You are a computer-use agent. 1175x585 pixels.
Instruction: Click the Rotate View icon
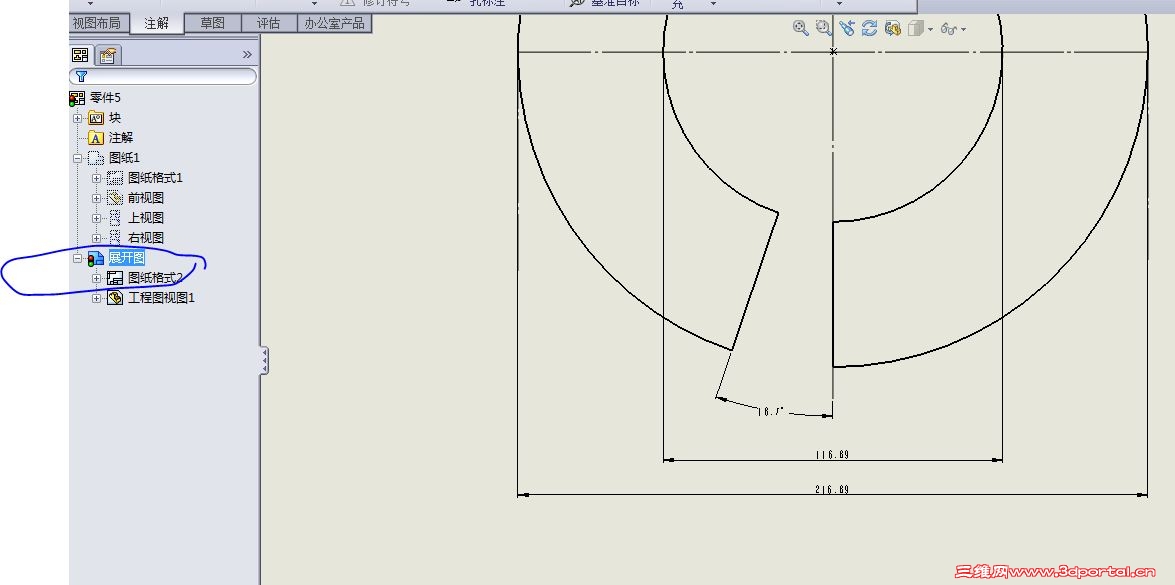pos(869,28)
